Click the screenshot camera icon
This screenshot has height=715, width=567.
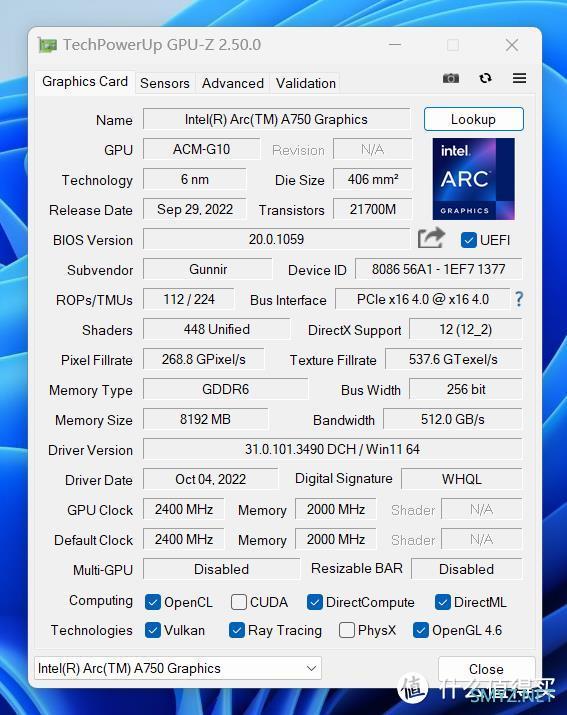coord(451,78)
